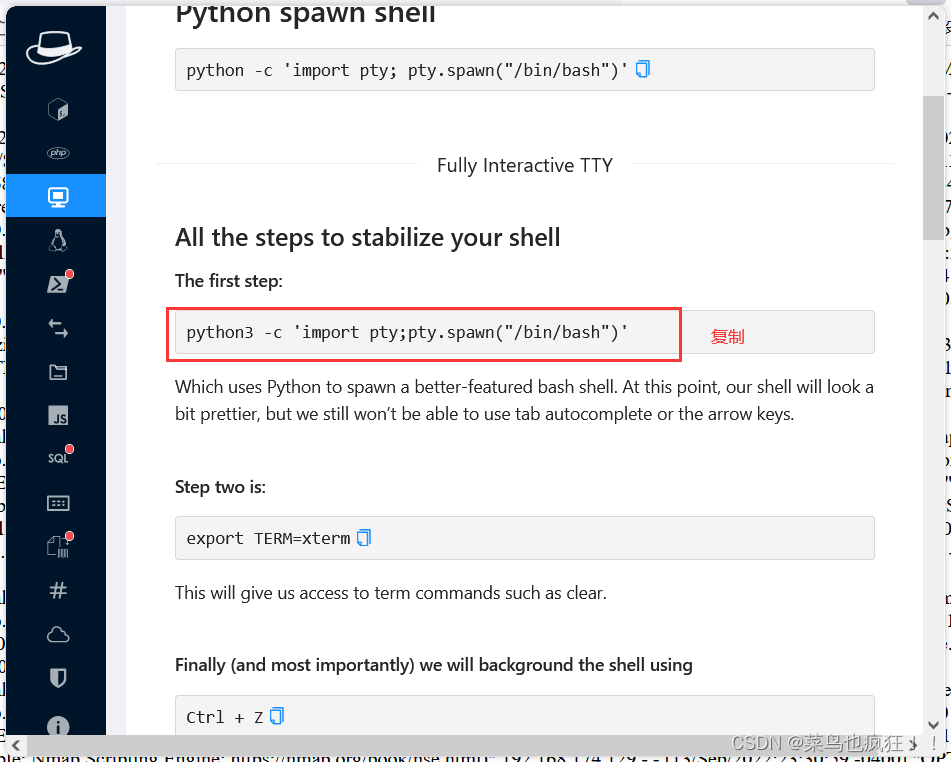The image size is (951, 762).
Task: Copy the Ctrl + Z snippet
Action: click(x=277, y=716)
